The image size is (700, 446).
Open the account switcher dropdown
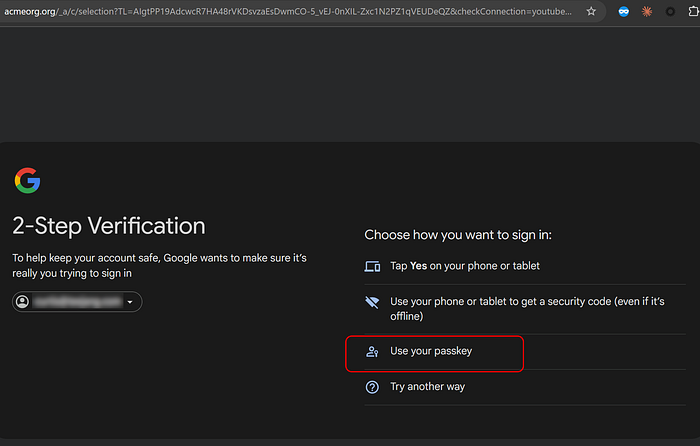pyautogui.click(x=77, y=302)
